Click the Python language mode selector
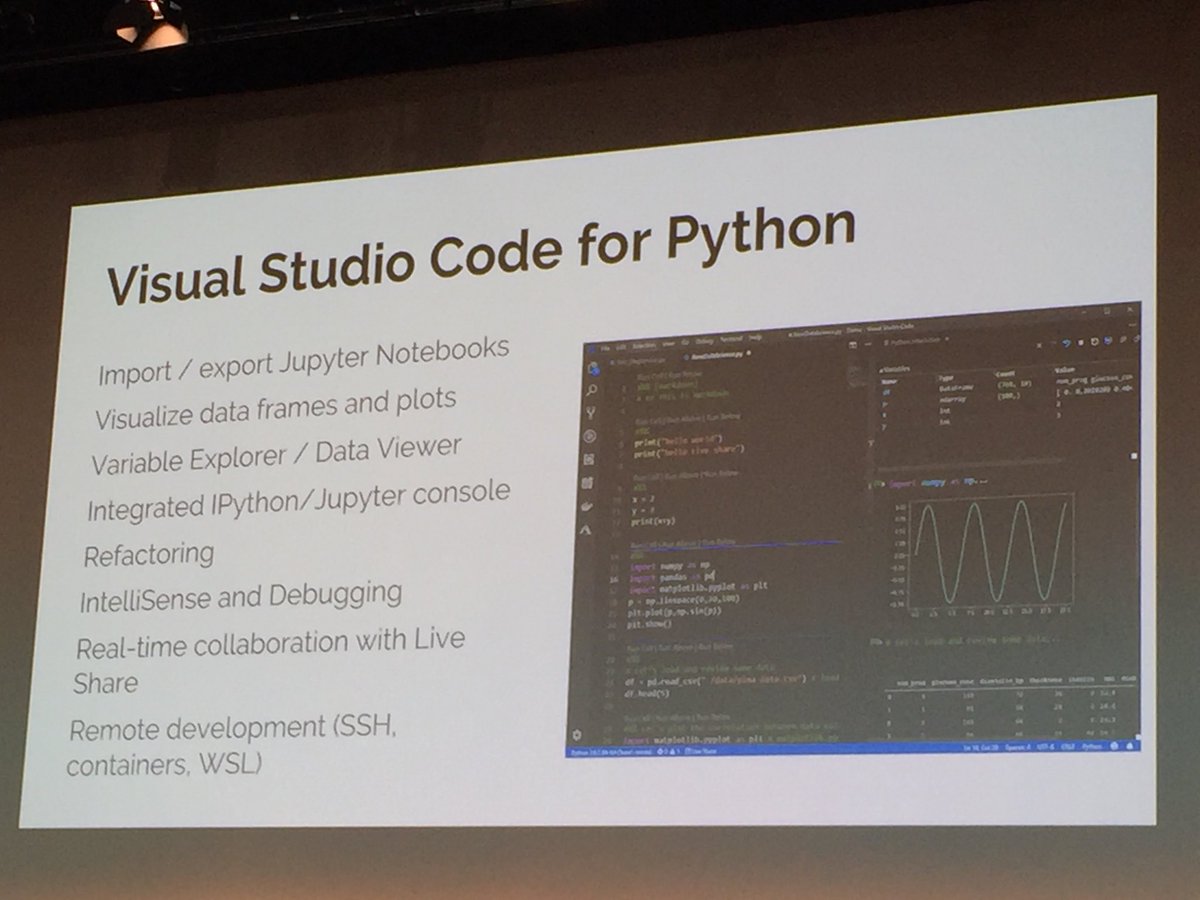This screenshot has height=900, width=1200. pos(1093,746)
